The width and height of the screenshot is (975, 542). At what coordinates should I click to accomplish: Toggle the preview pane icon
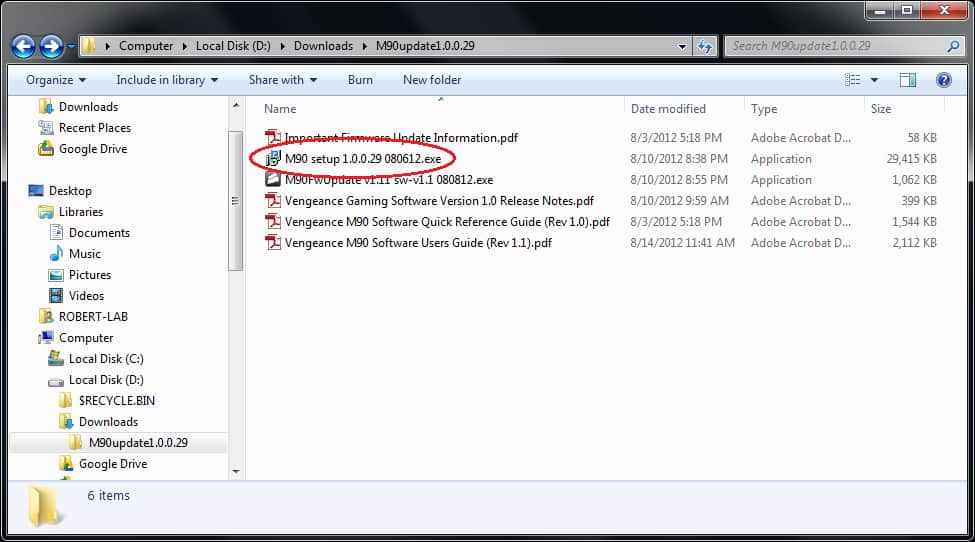click(x=908, y=80)
